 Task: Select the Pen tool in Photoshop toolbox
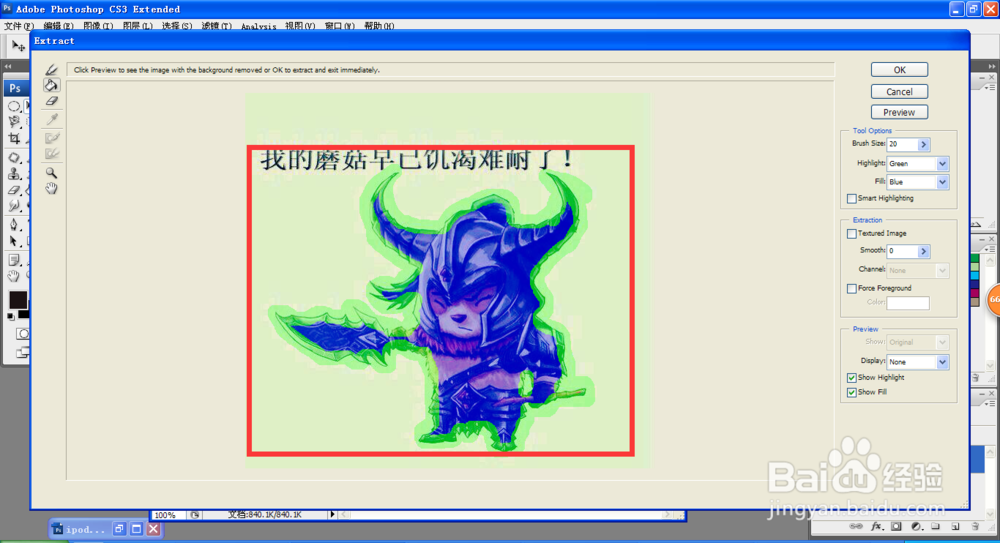click(14, 225)
